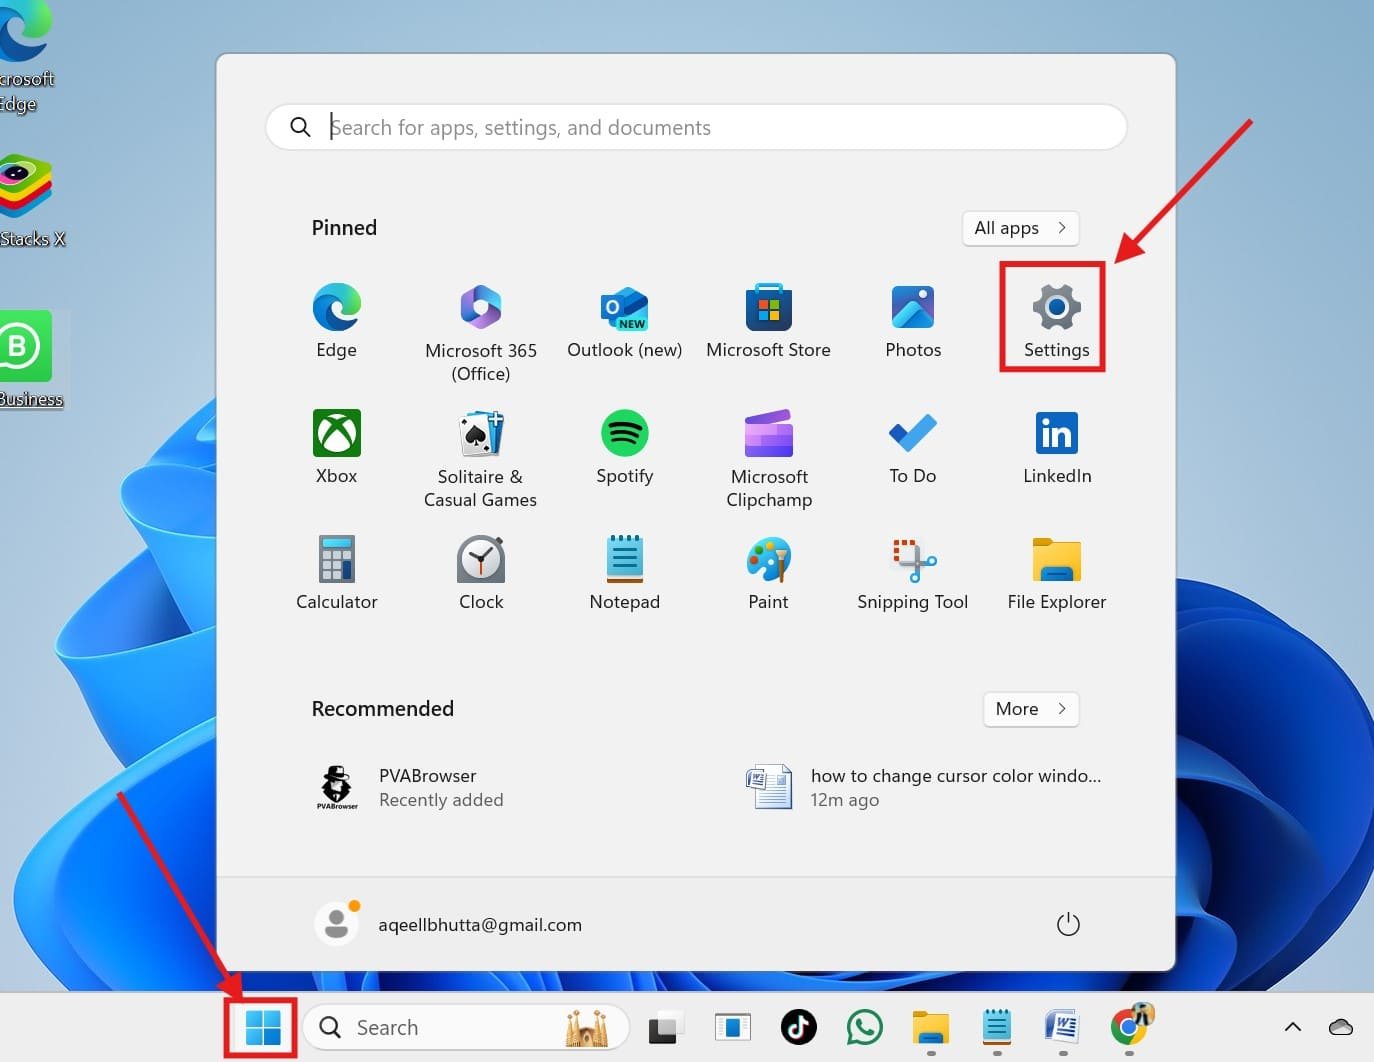Screen dimensions: 1374x1062
Task: Open Outlook (new) mail app
Action: 624,320
